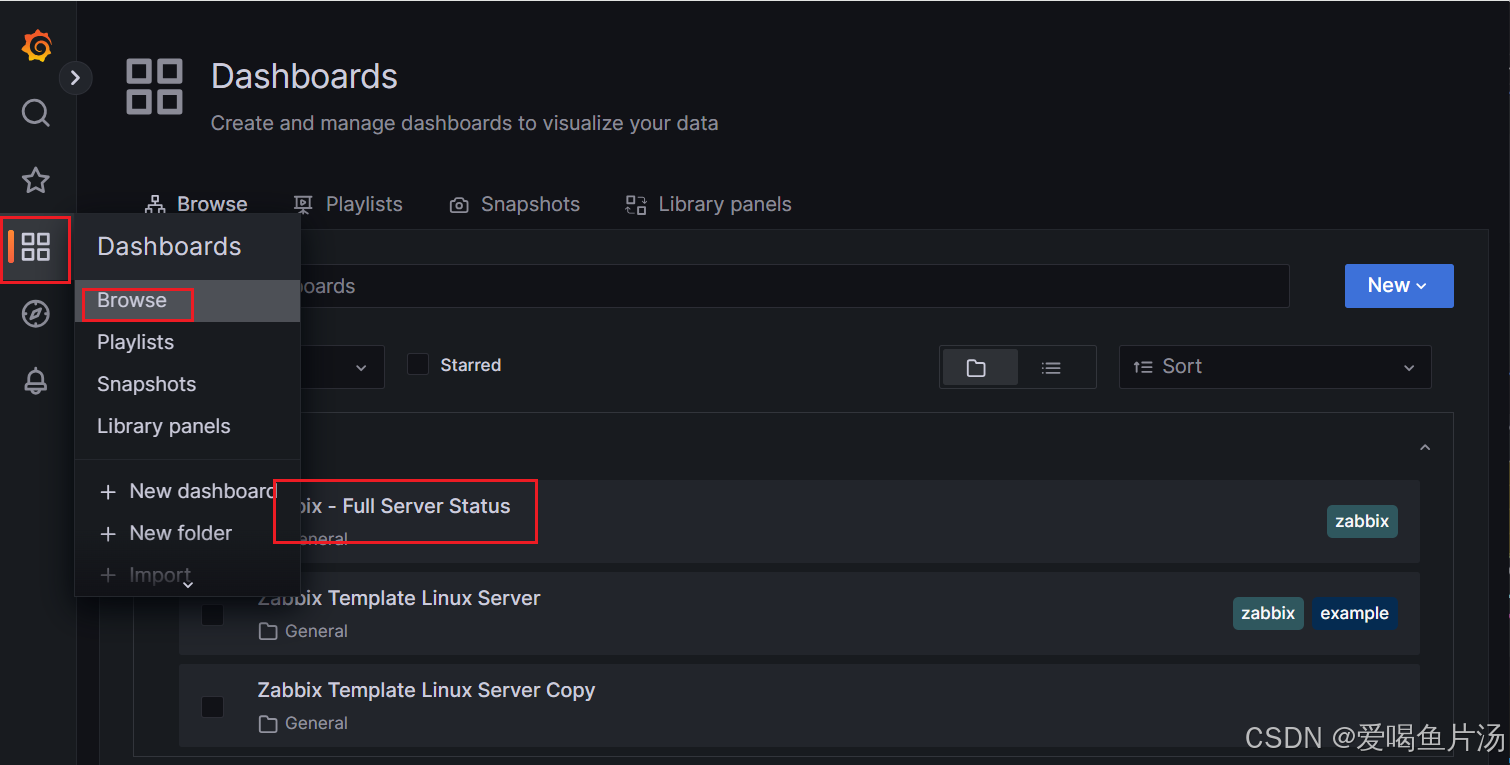1510x765 pixels.
Task: Choose New folder in flyout menu
Action: coord(188,533)
